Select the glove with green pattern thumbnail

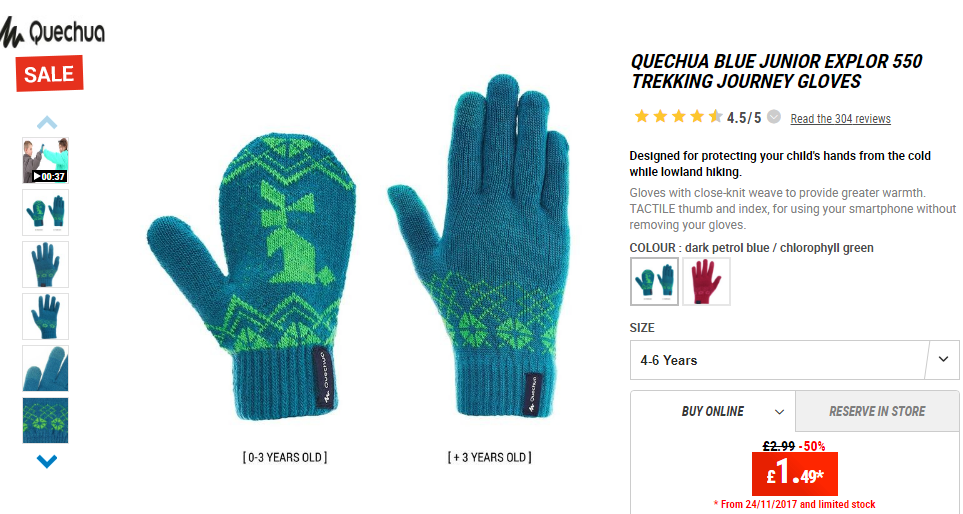[45, 316]
